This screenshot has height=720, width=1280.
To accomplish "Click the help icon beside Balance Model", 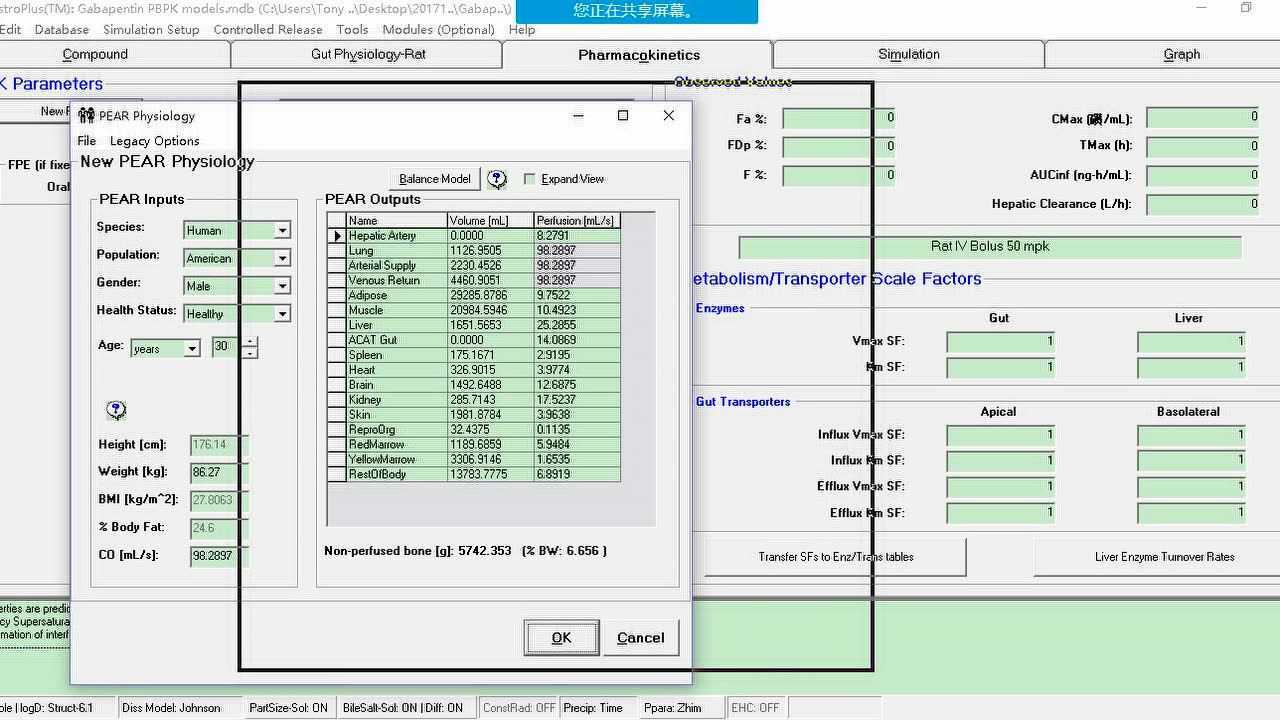I will (497, 178).
